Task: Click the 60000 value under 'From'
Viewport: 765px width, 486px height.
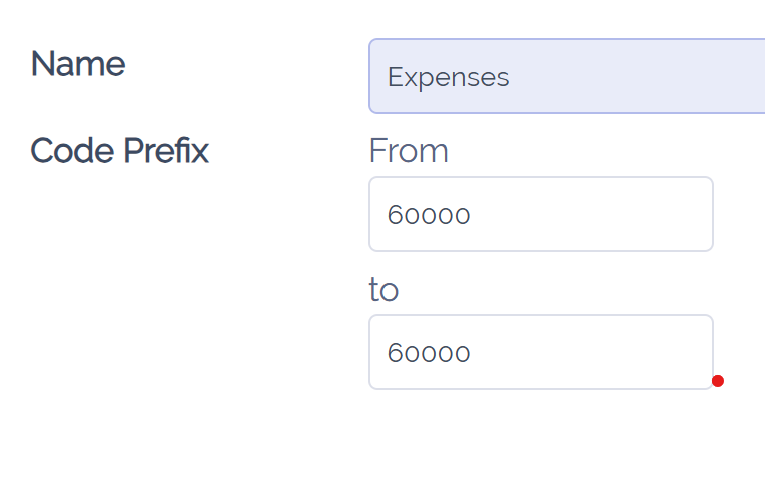Action: pyautogui.click(x=429, y=215)
